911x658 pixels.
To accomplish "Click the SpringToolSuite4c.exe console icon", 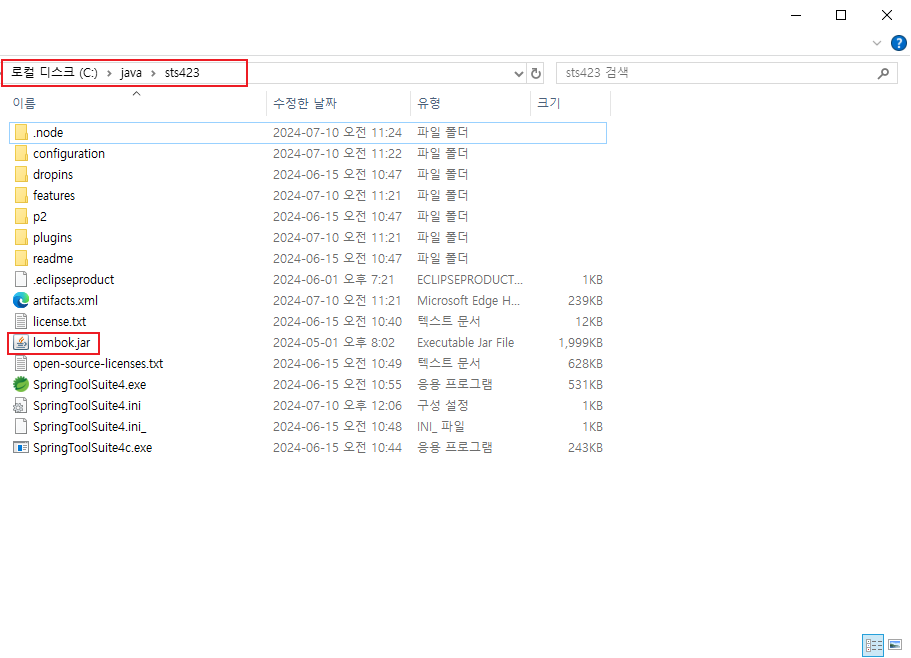I will pos(21,448).
